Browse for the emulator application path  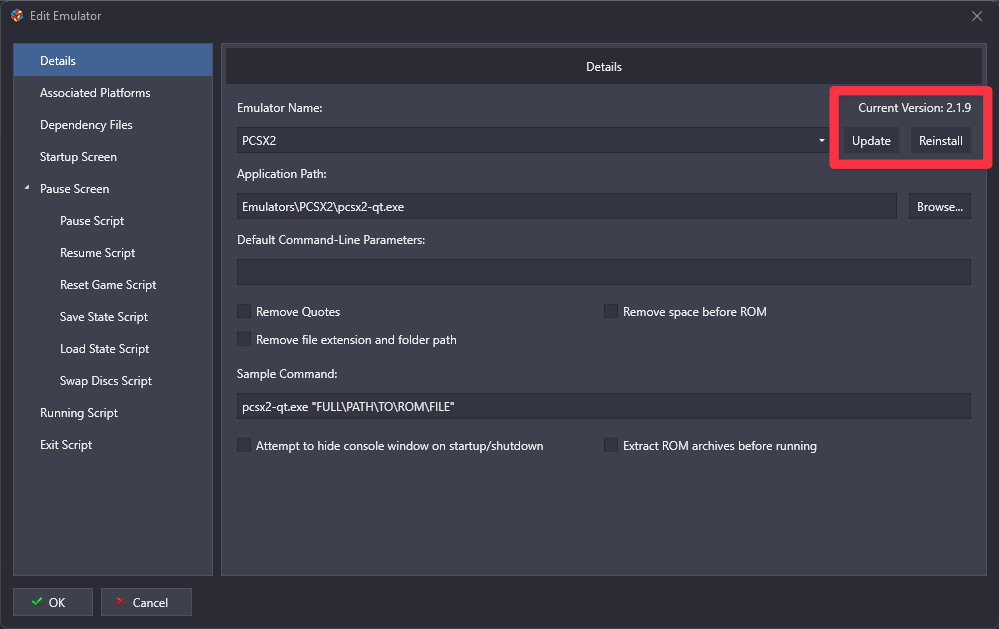pos(940,206)
